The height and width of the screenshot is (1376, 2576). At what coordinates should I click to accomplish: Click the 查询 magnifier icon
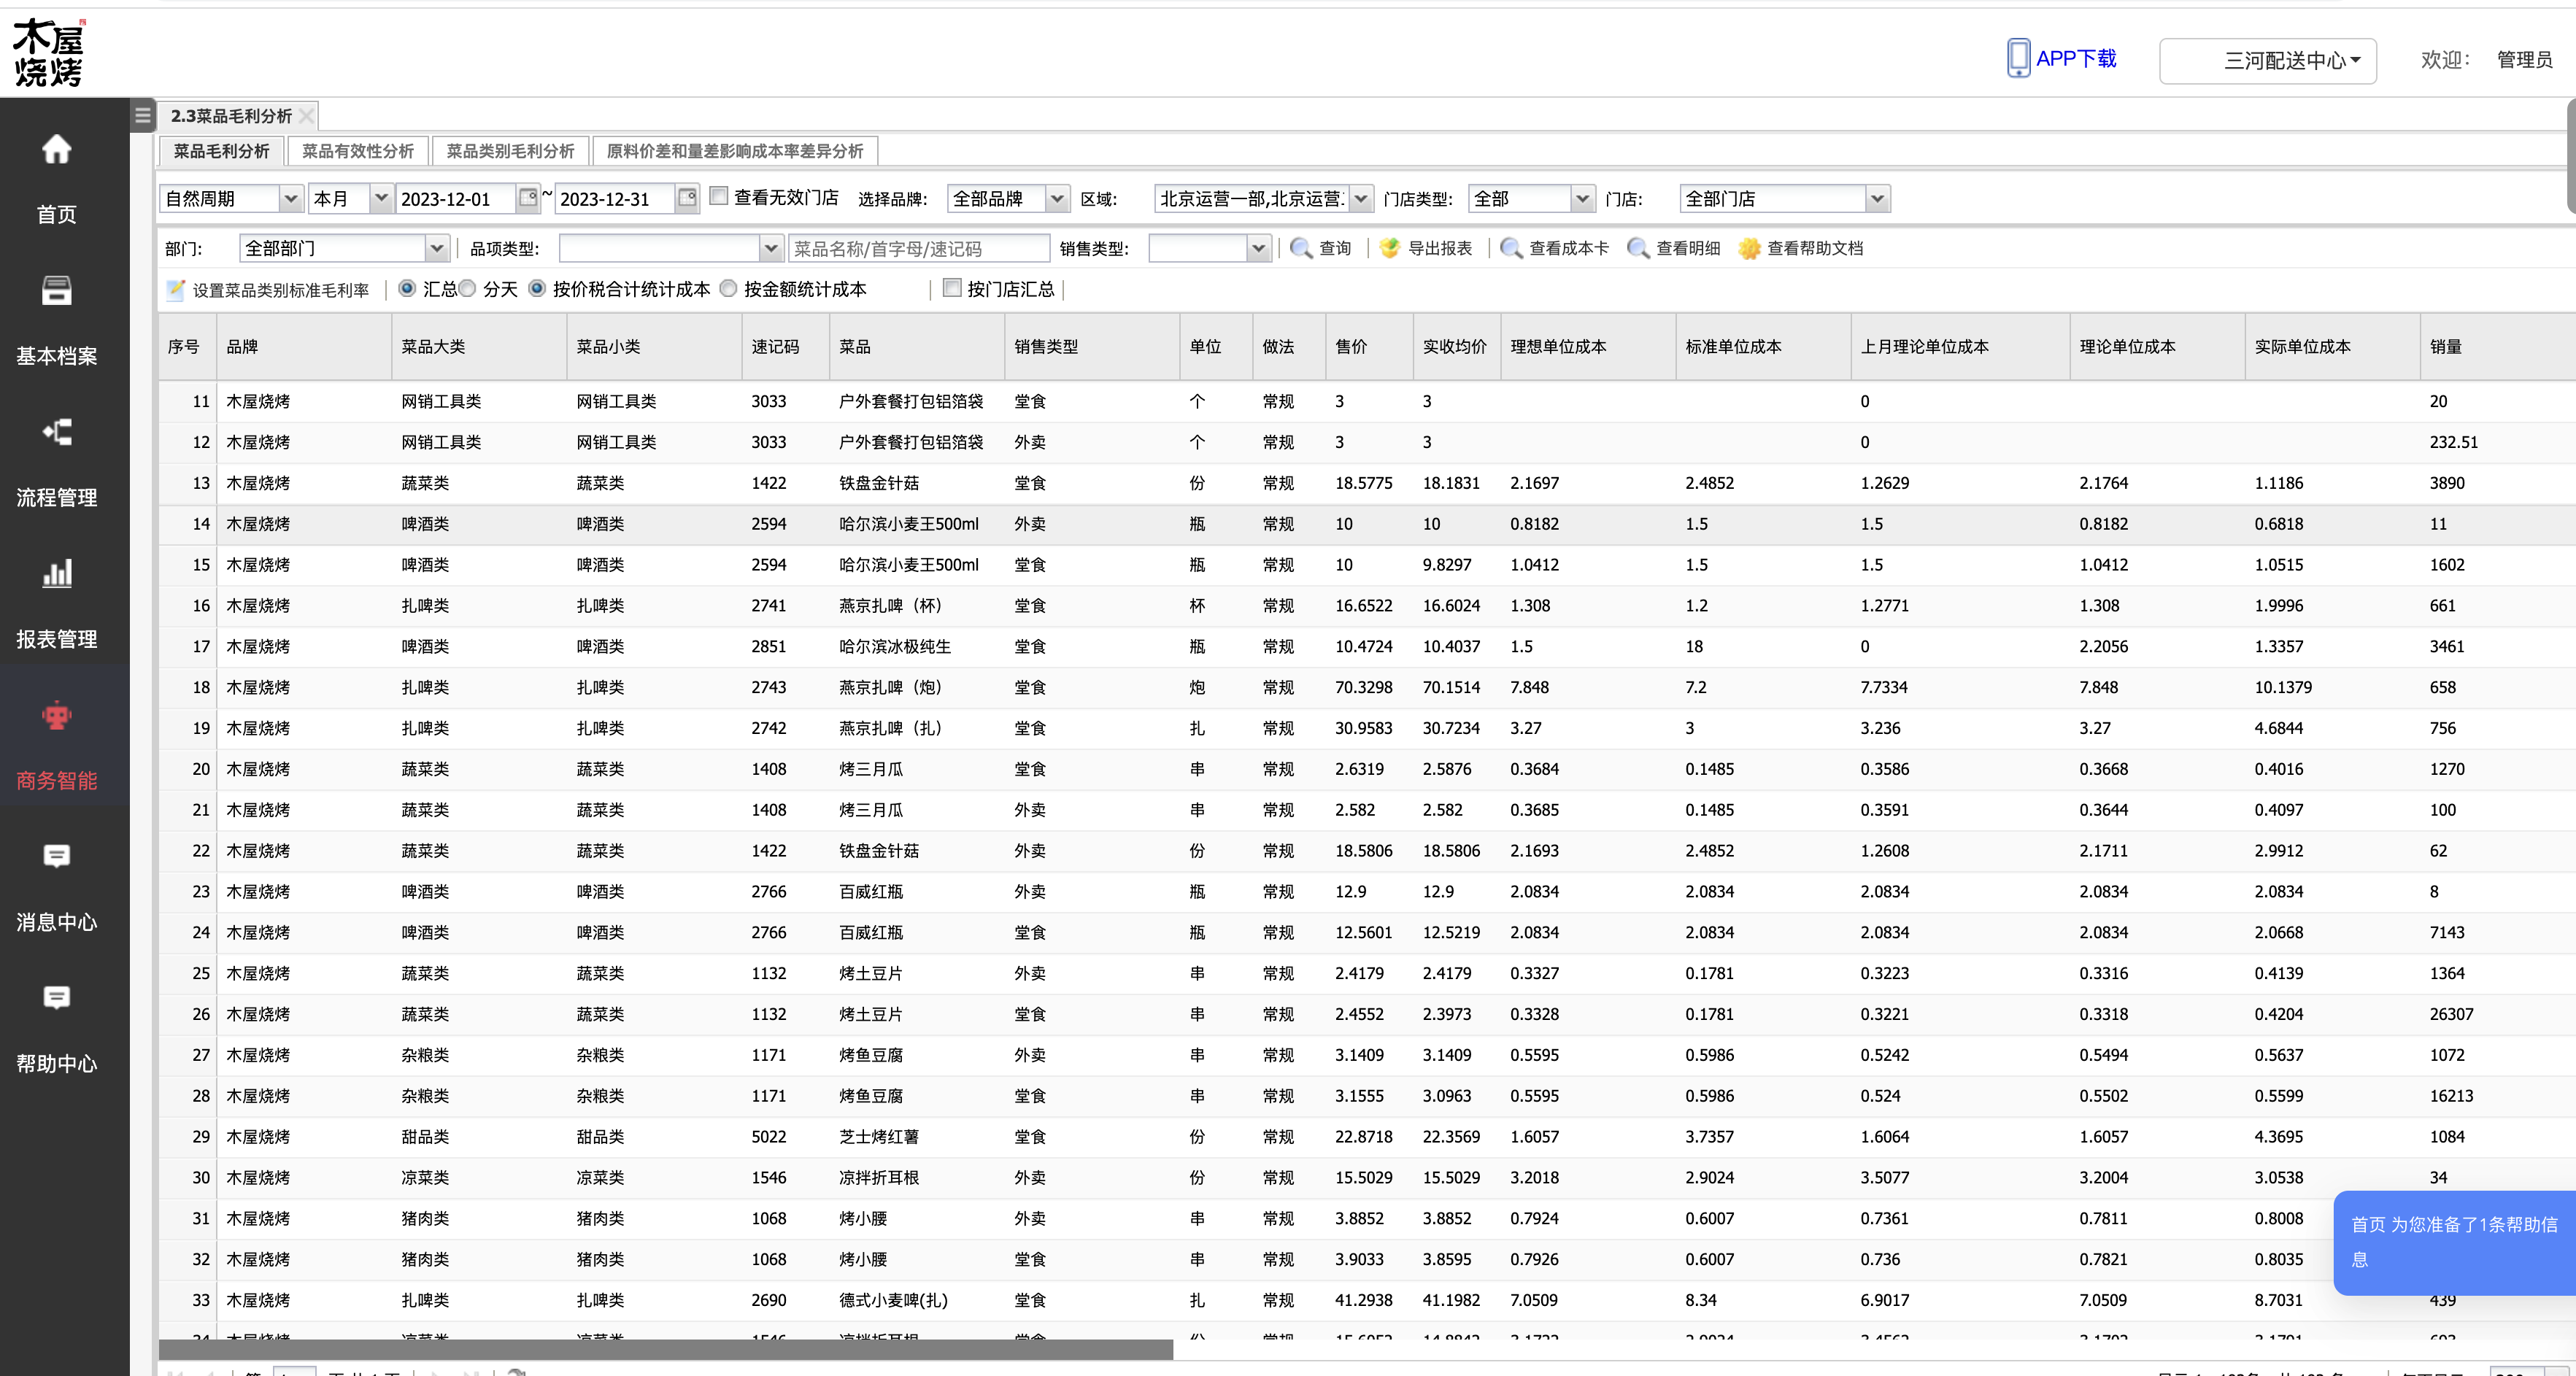click(1301, 248)
